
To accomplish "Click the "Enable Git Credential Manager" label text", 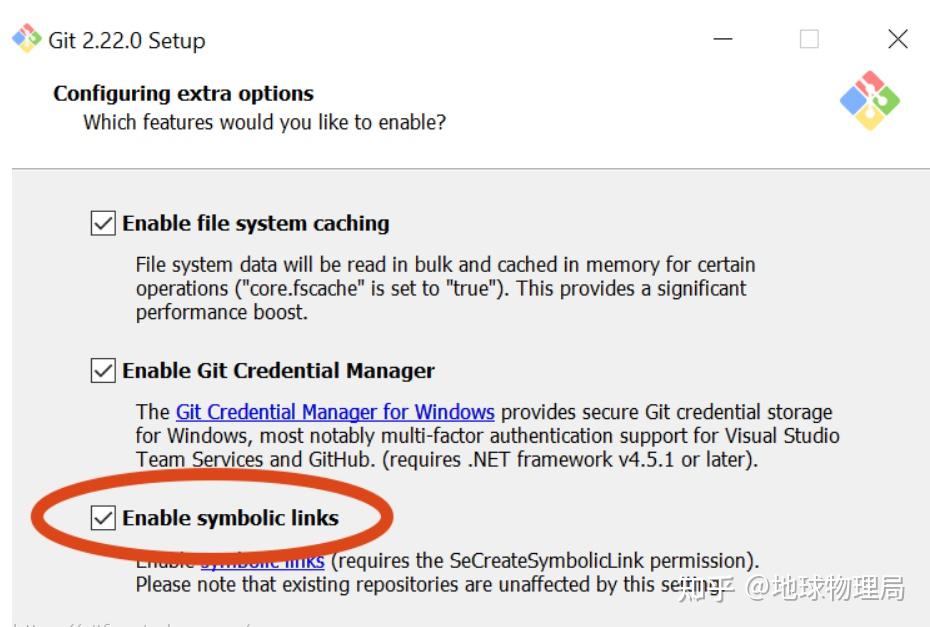I will point(278,371).
